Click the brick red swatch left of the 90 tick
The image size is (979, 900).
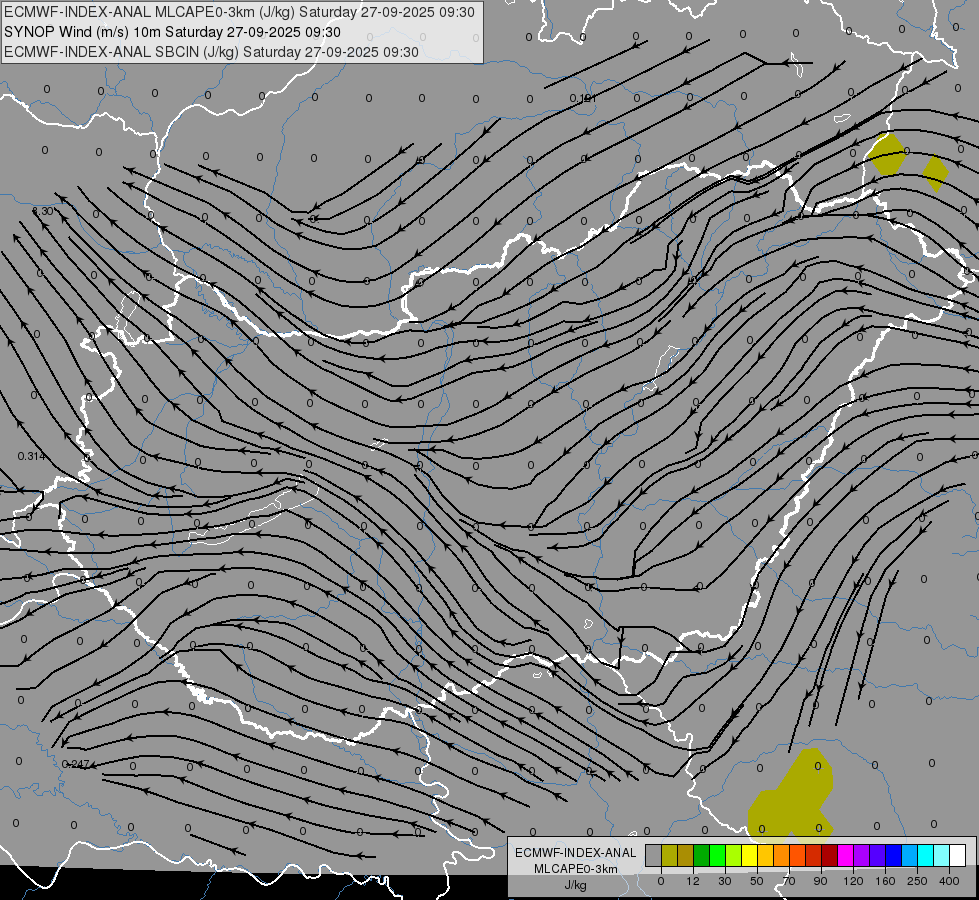[814, 855]
